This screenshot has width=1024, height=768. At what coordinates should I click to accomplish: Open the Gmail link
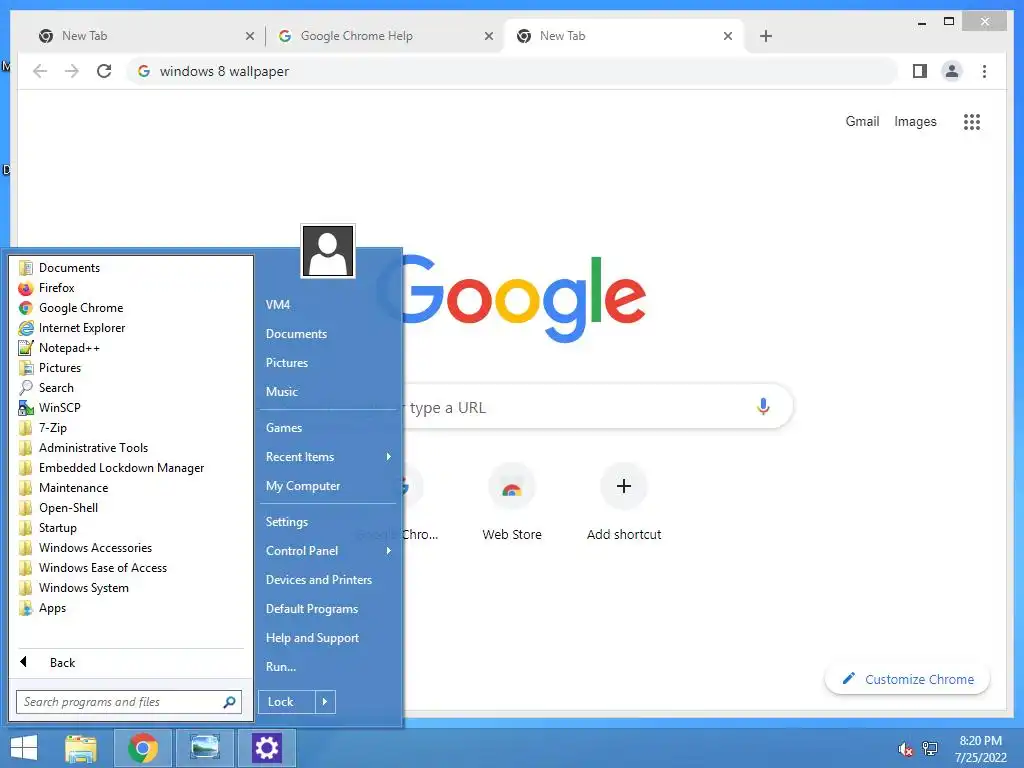(x=862, y=121)
